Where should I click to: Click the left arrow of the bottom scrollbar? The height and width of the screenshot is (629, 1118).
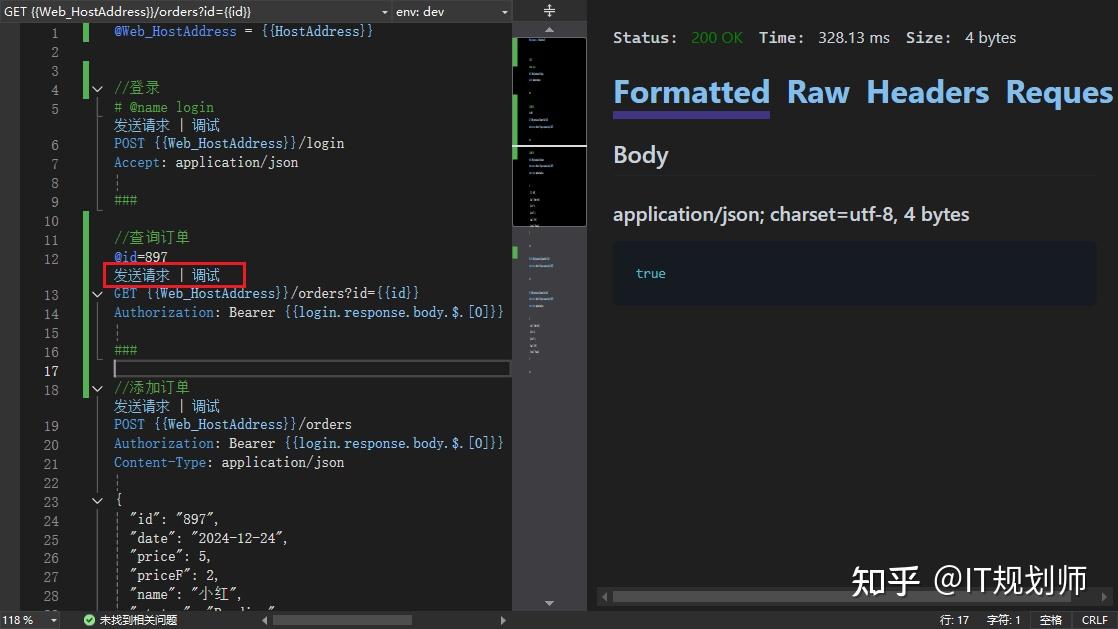point(265,619)
